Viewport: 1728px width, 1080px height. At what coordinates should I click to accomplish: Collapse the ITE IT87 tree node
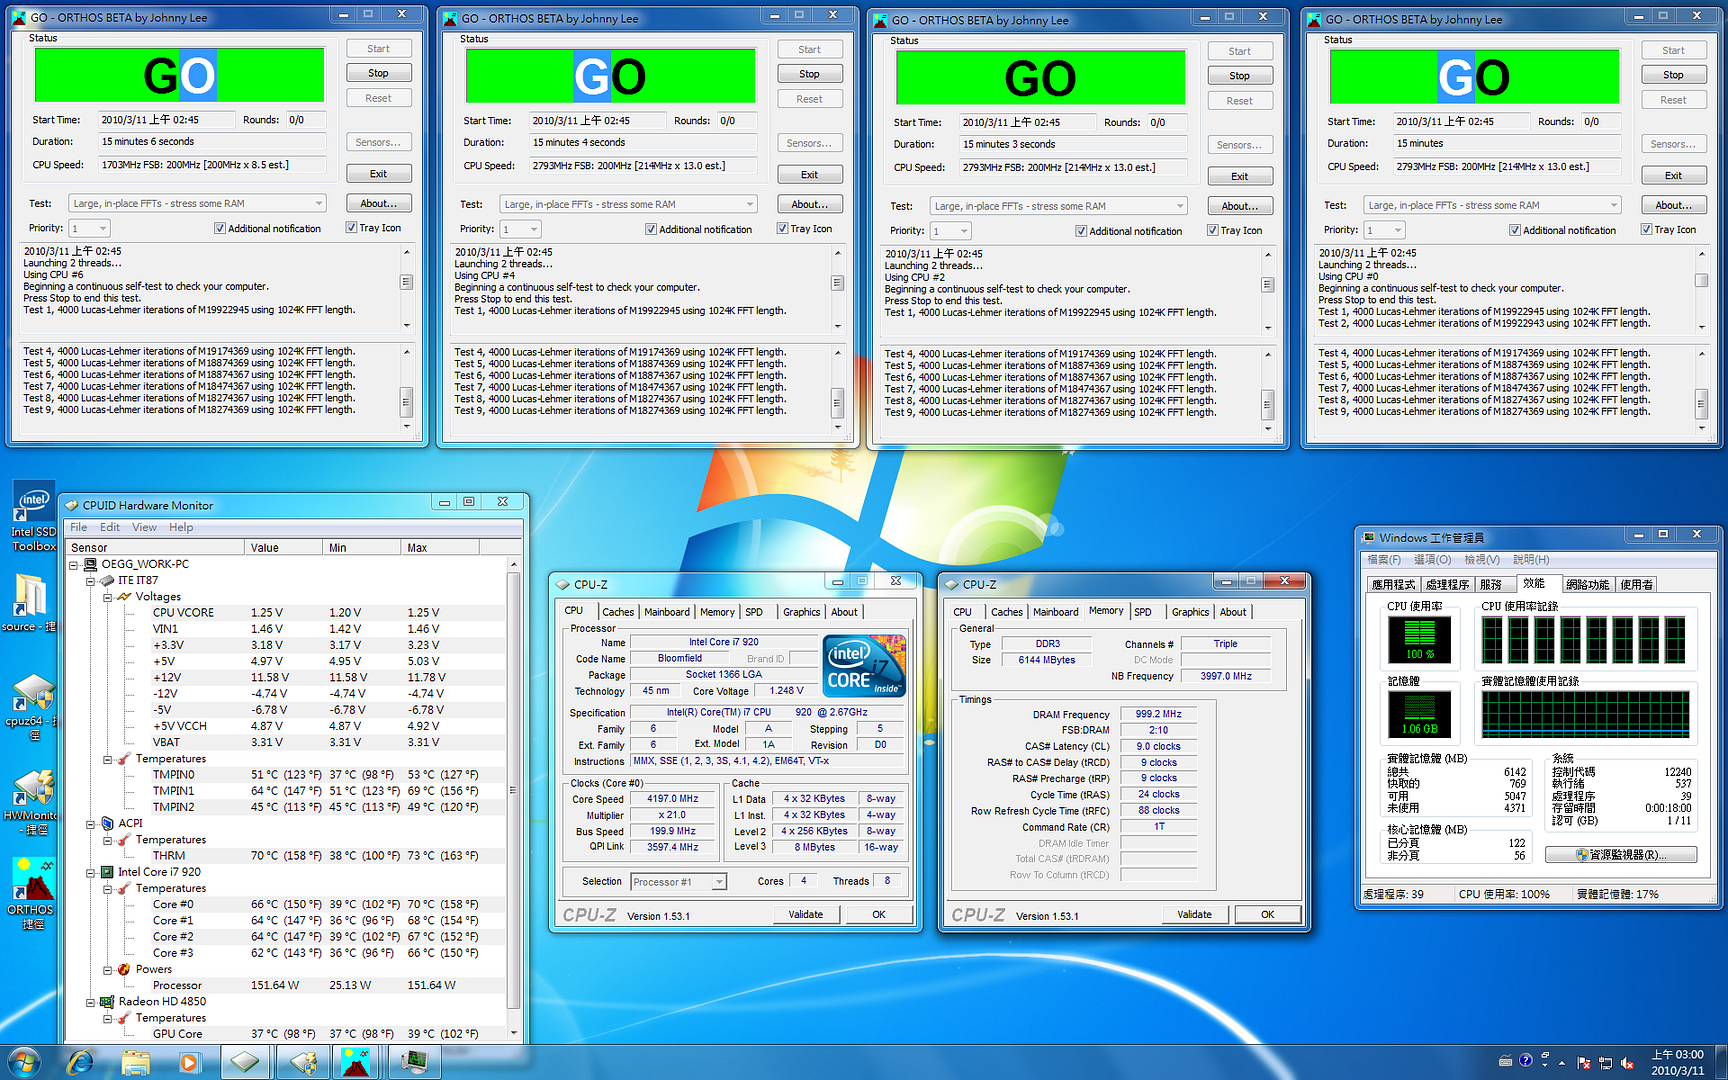(x=90, y=580)
